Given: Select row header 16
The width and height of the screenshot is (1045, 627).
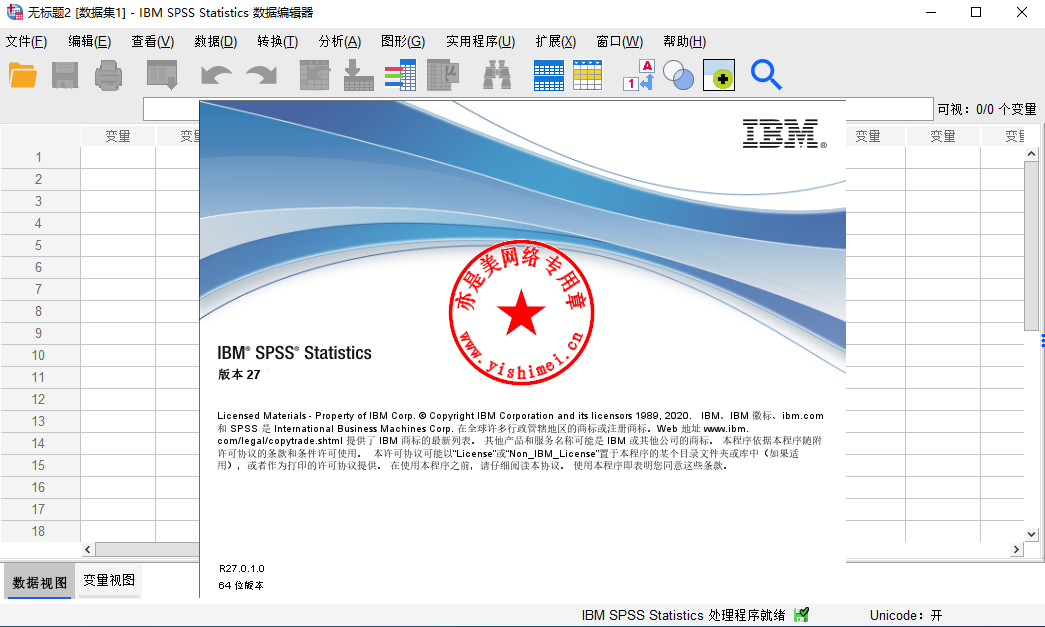Looking at the screenshot, I should click(39, 487).
